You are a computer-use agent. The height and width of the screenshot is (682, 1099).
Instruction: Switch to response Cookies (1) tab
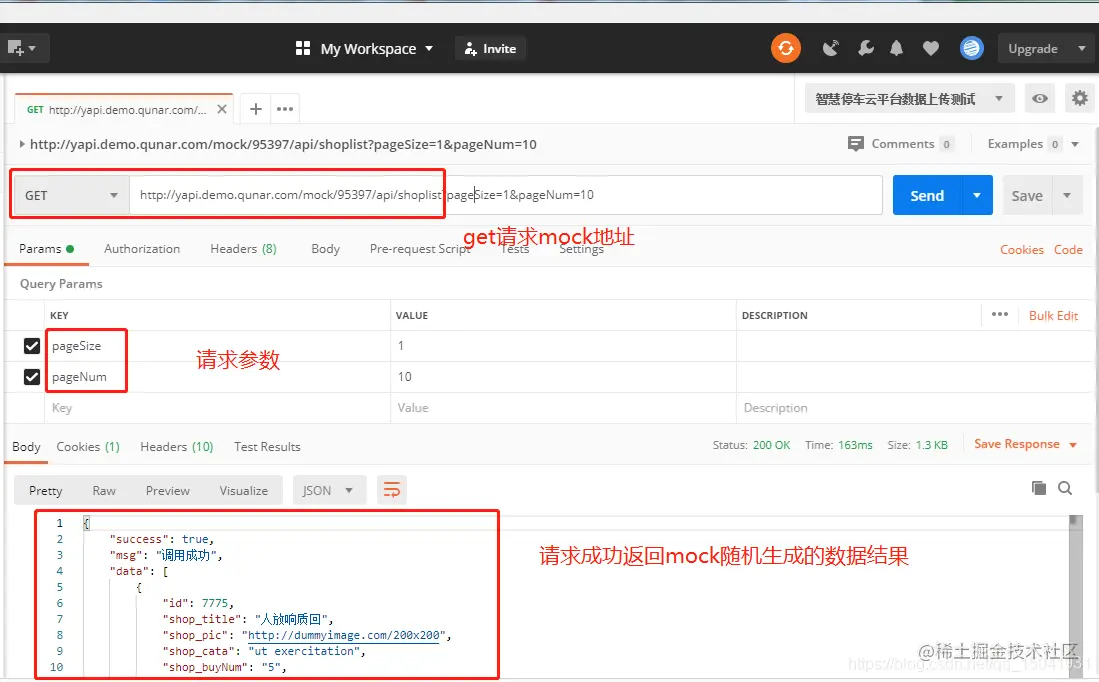point(88,446)
